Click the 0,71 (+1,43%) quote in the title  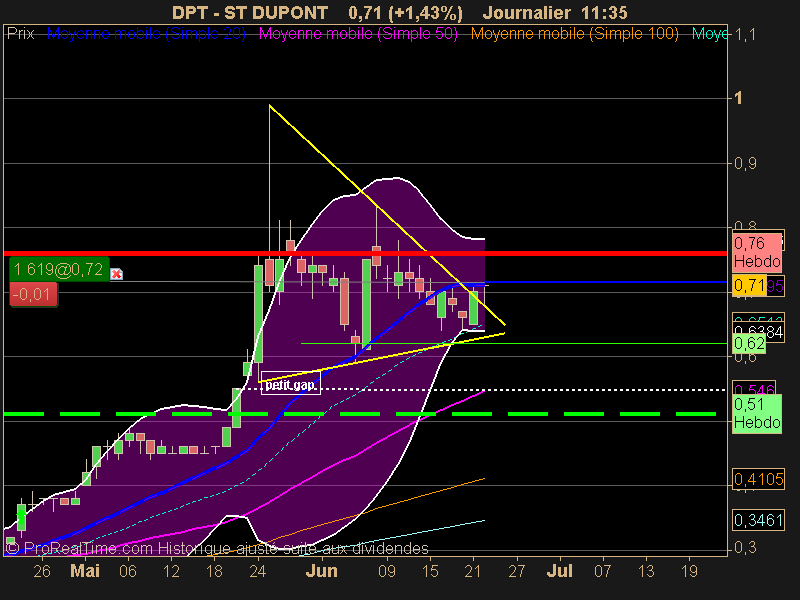click(406, 12)
